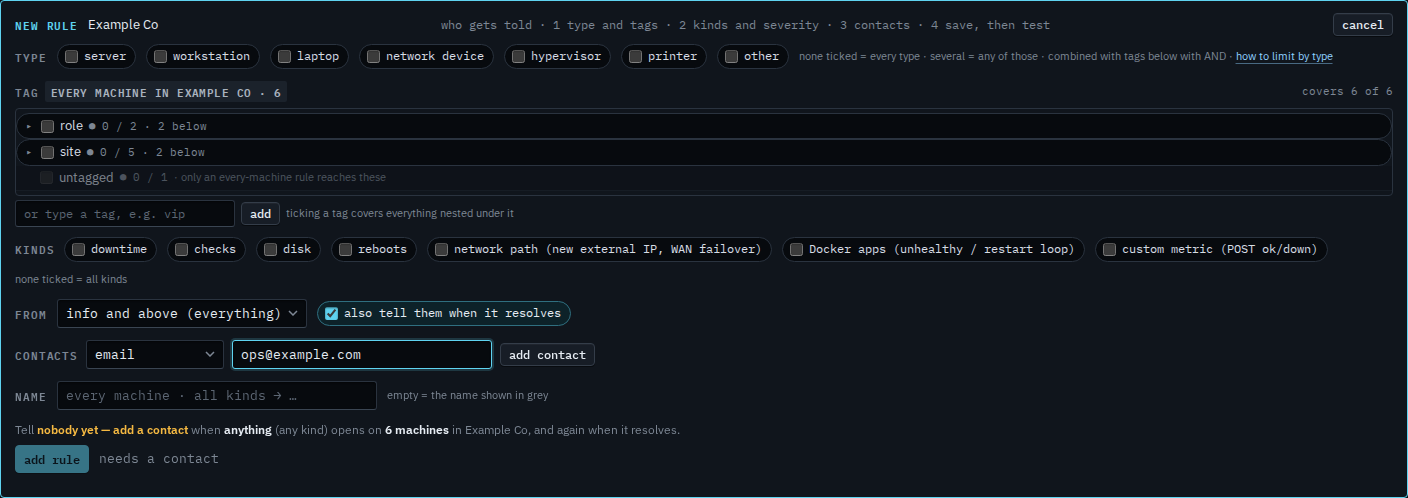The width and height of the screenshot is (1408, 498).
Task: Expand the site tag tree arrow
Action: click(x=29, y=152)
